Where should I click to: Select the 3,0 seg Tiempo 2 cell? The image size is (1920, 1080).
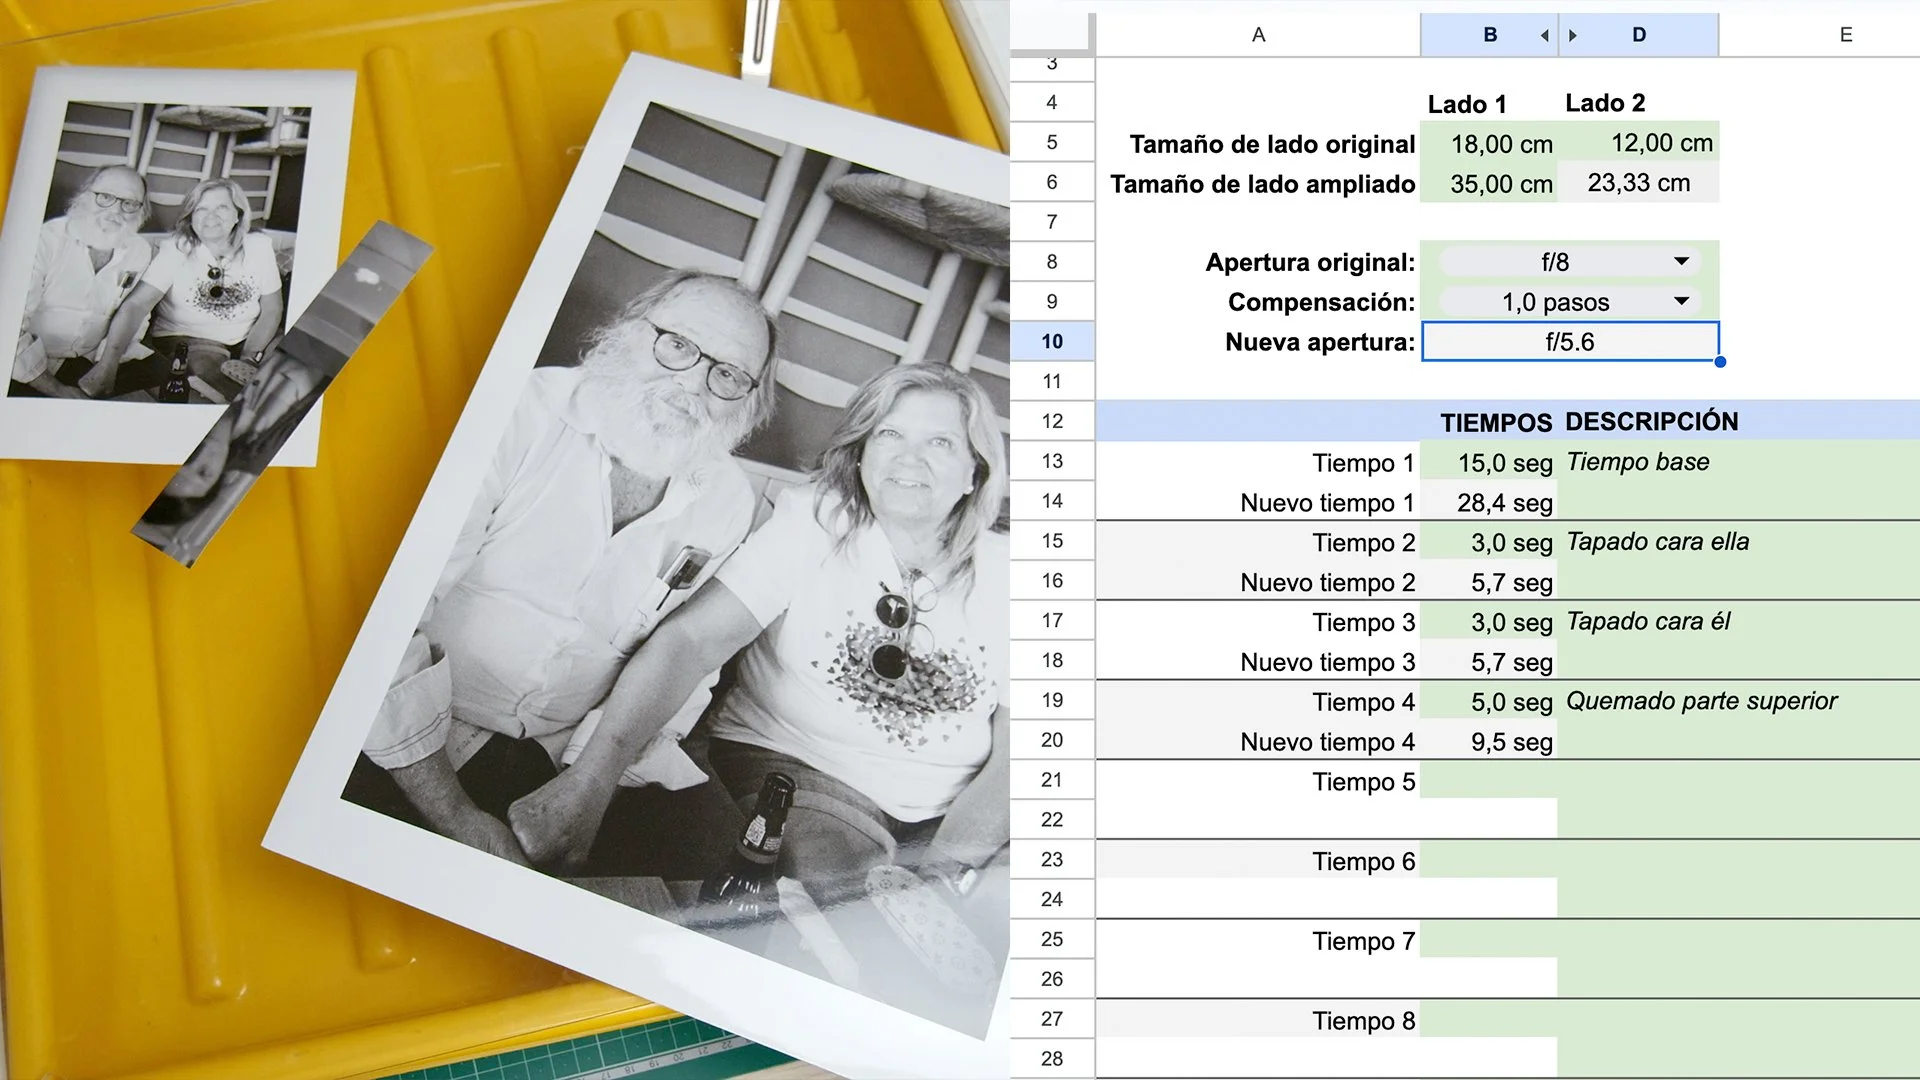pyautogui.click(x=1489, y=542)
